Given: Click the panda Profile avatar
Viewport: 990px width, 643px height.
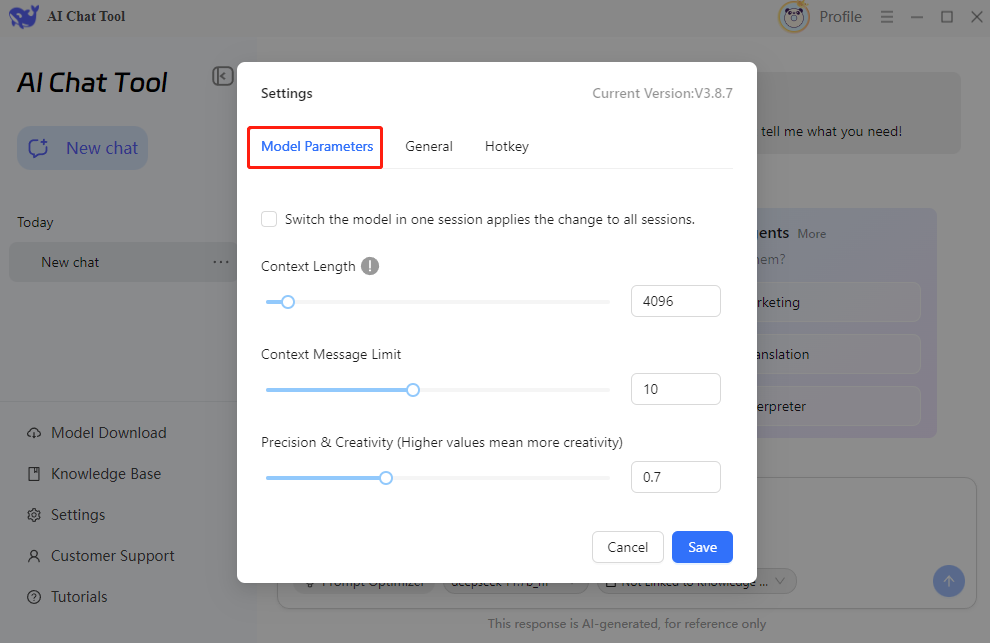Looking at the screenshot, I should pyautogui.click(x=794, y=17).
